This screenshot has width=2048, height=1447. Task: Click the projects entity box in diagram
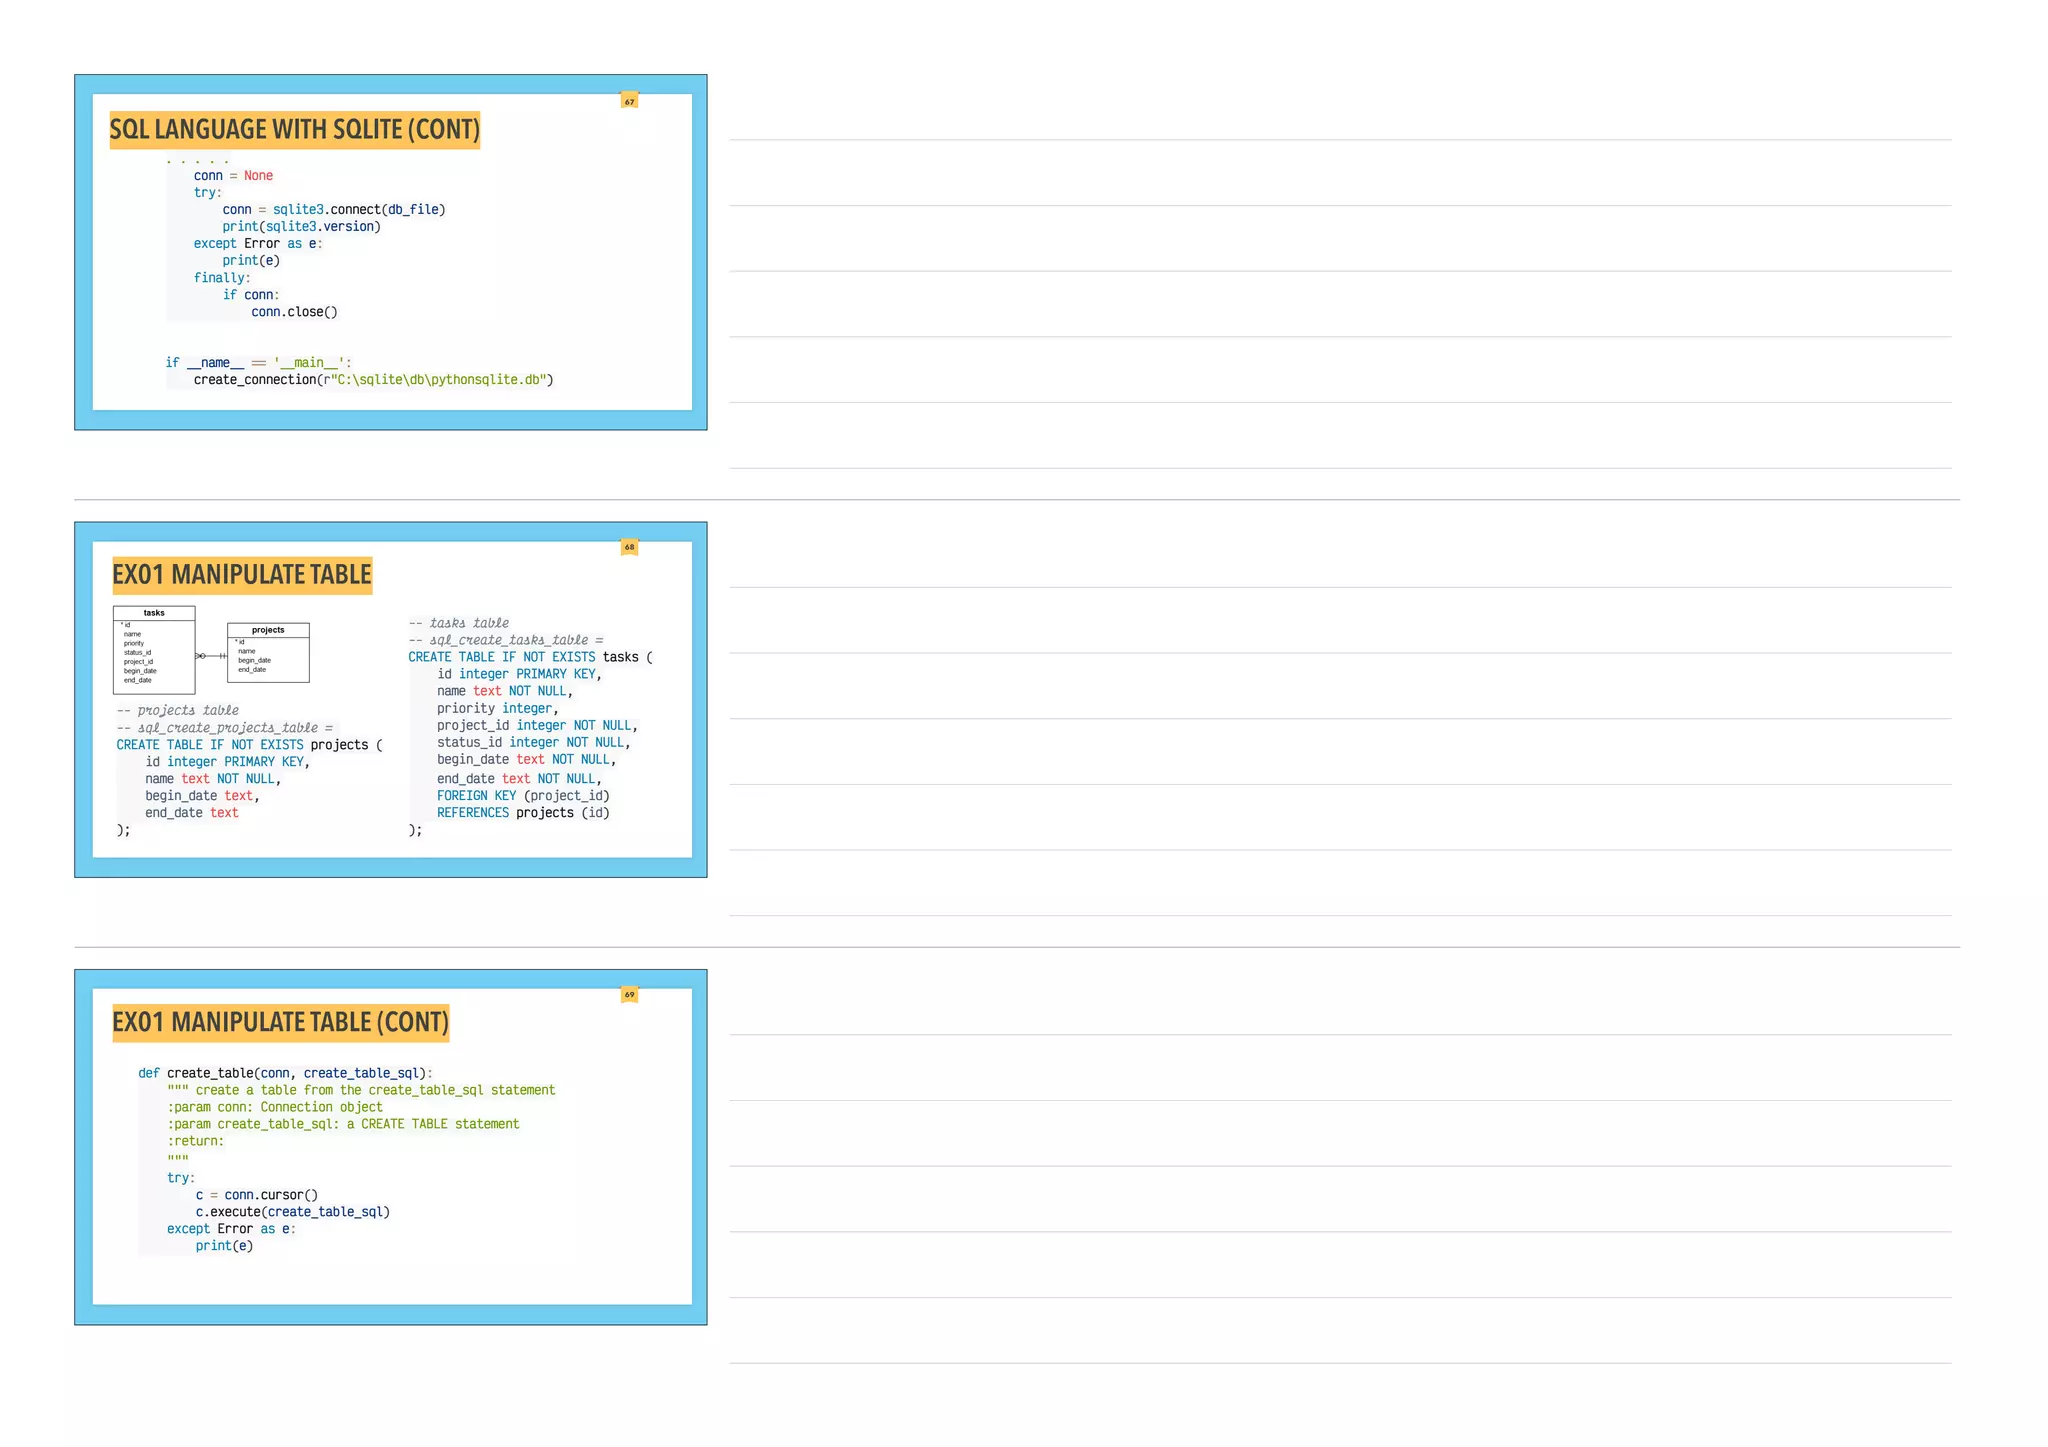pyautogui.click(x=268, y=653)
